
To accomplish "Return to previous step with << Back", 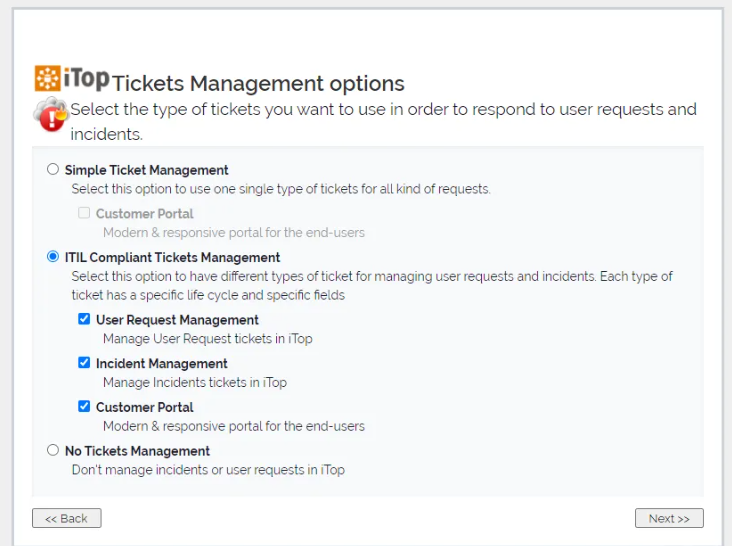I will point(67,518).
